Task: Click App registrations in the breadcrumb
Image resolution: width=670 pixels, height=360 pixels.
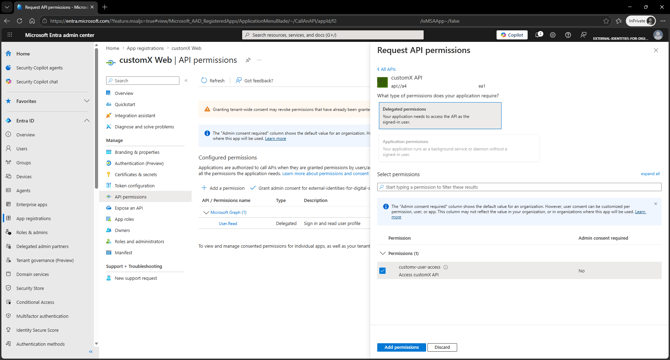Action: click(145, 48)
